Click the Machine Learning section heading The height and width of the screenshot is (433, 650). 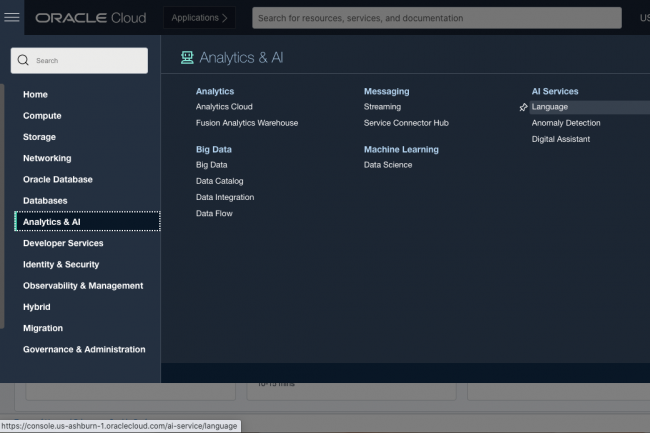point(401,149)
